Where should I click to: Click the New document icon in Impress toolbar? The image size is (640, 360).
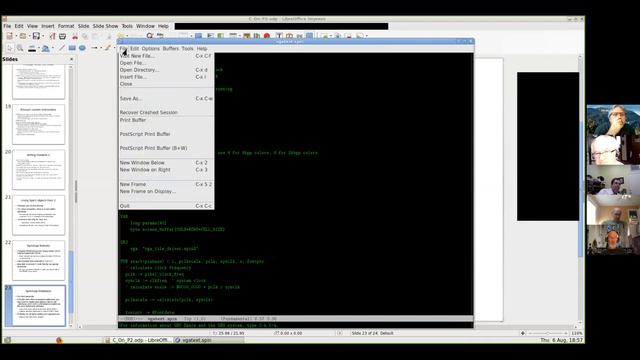click(x=9, y=36)
